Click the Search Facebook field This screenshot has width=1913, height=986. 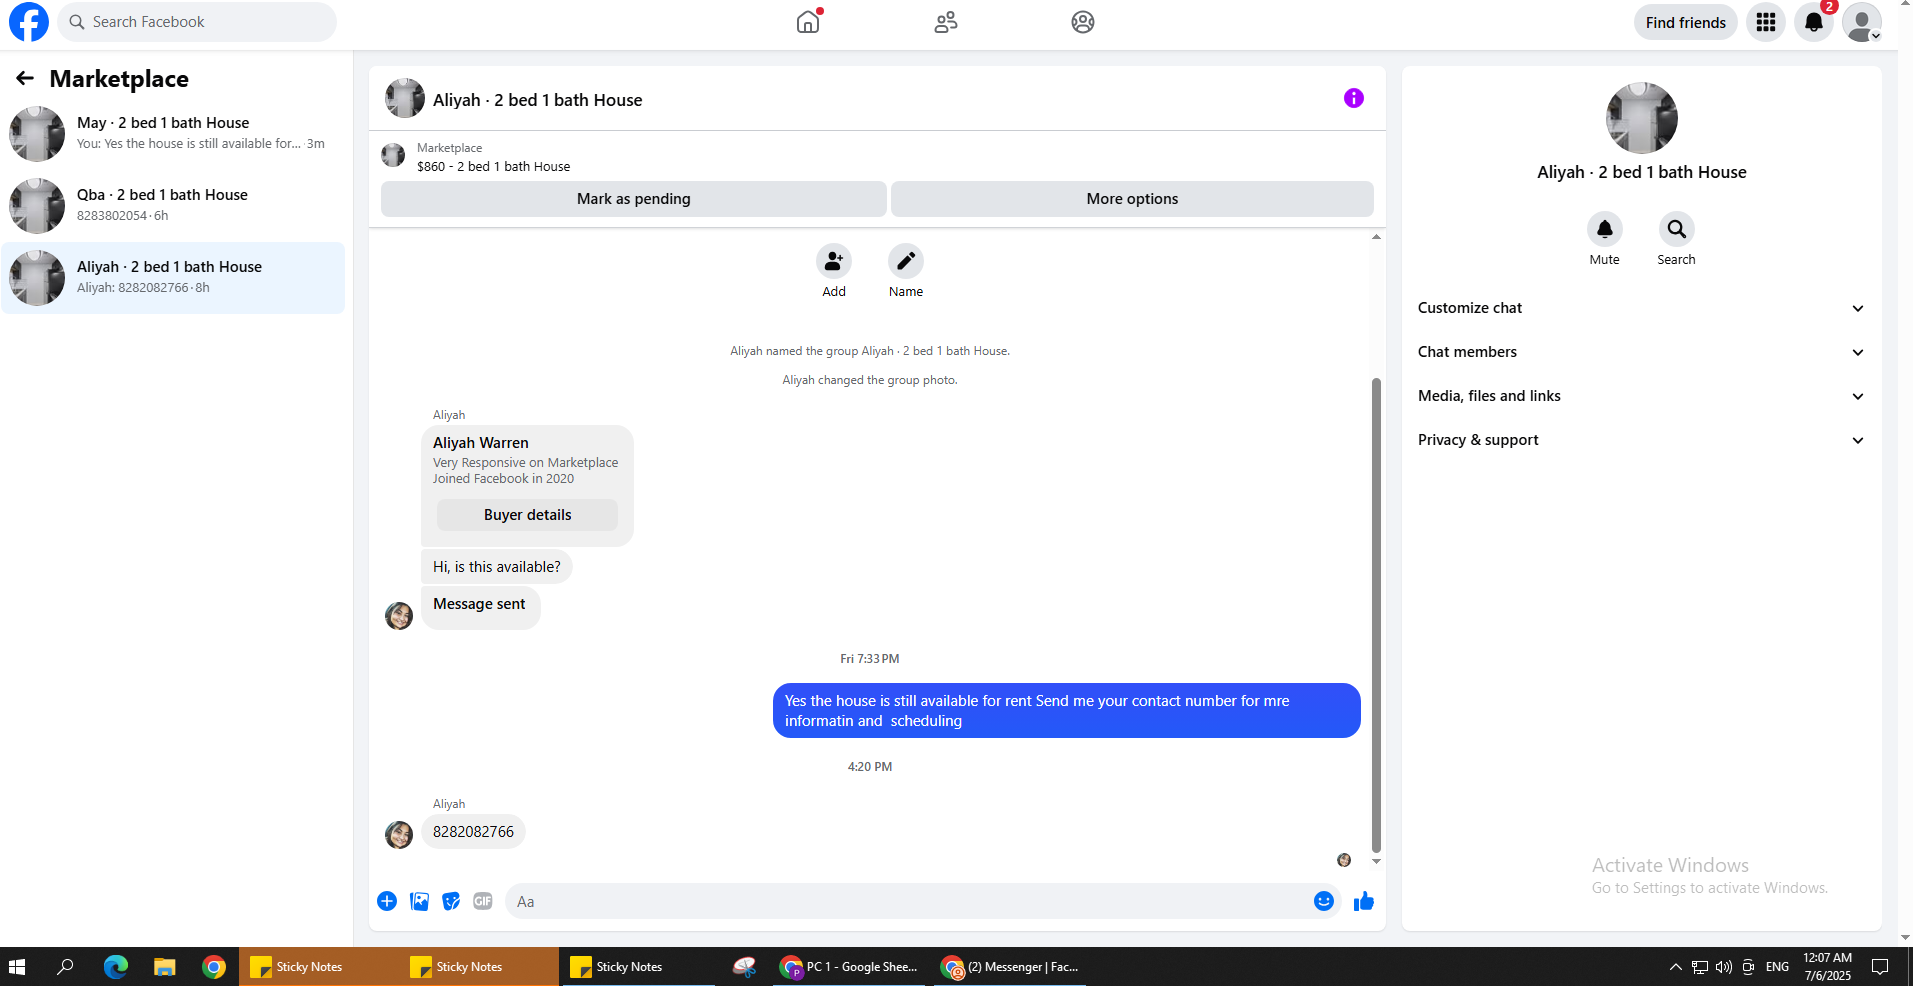197,22
